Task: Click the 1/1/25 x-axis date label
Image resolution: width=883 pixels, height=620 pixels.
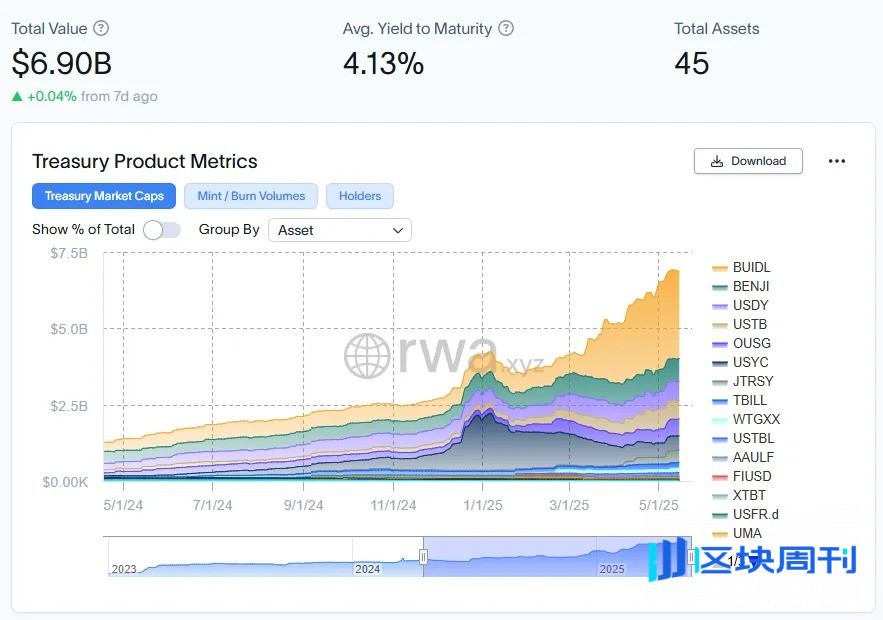Action: [483, 505]
